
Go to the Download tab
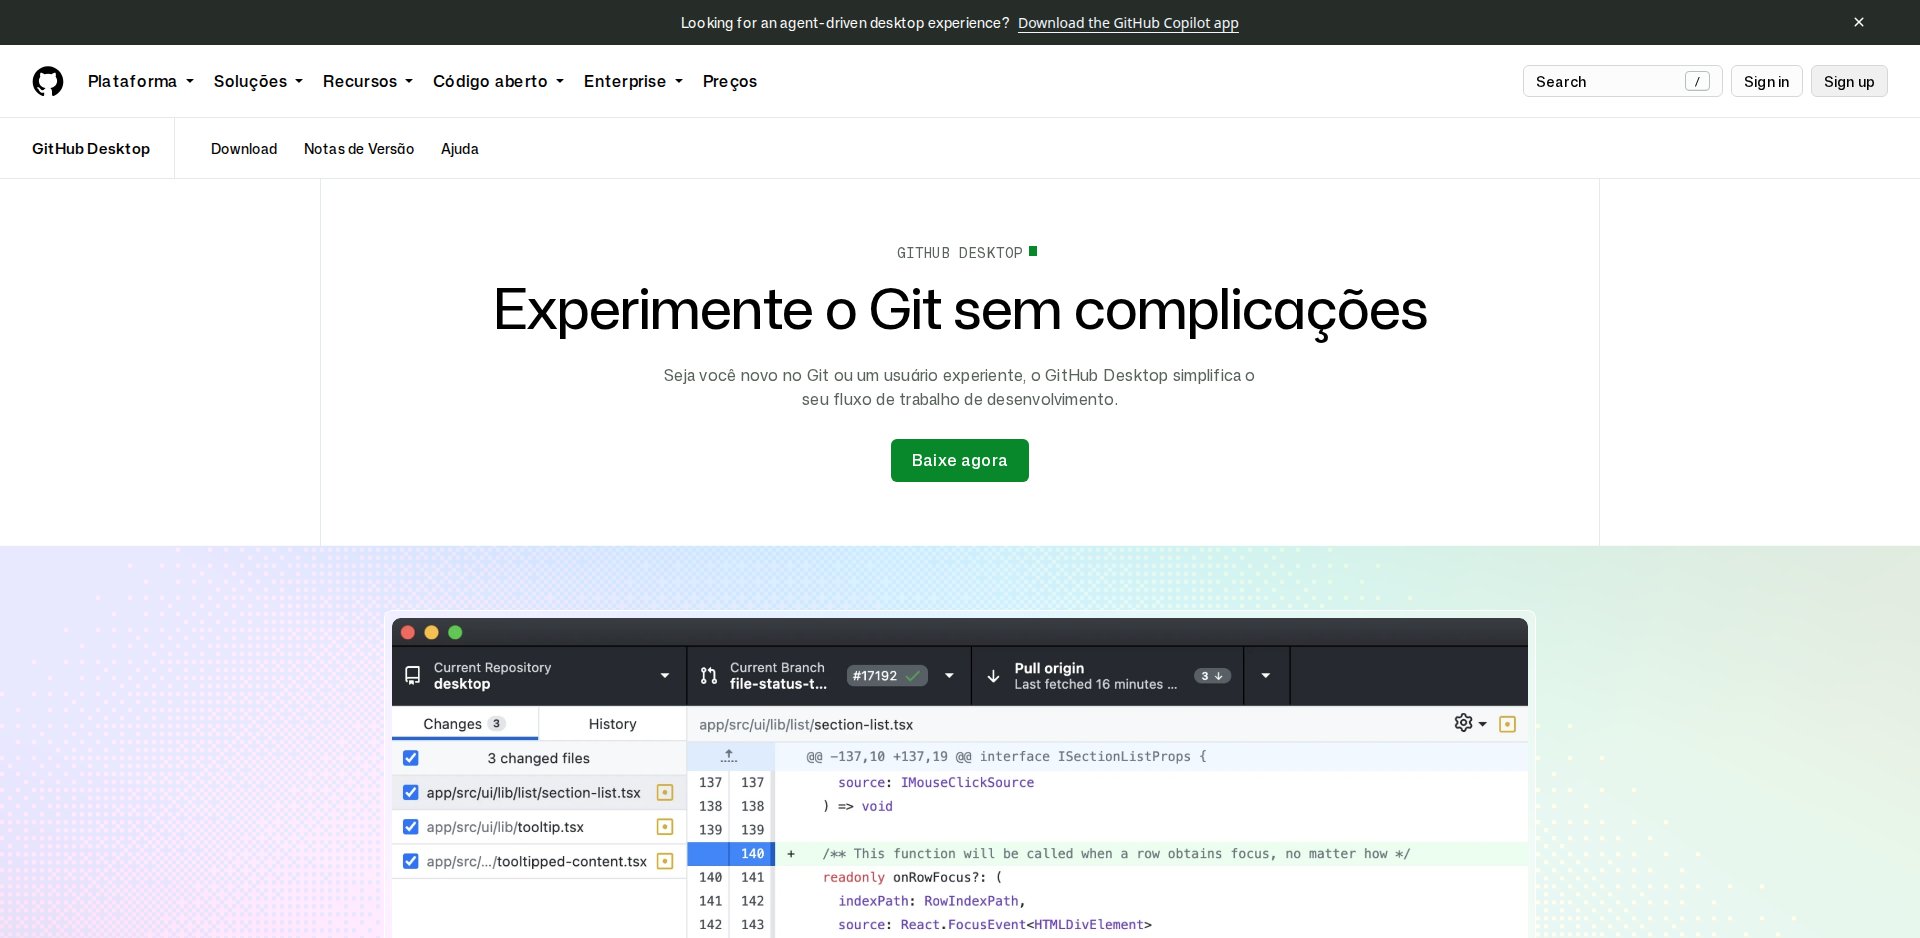(244, 148)
